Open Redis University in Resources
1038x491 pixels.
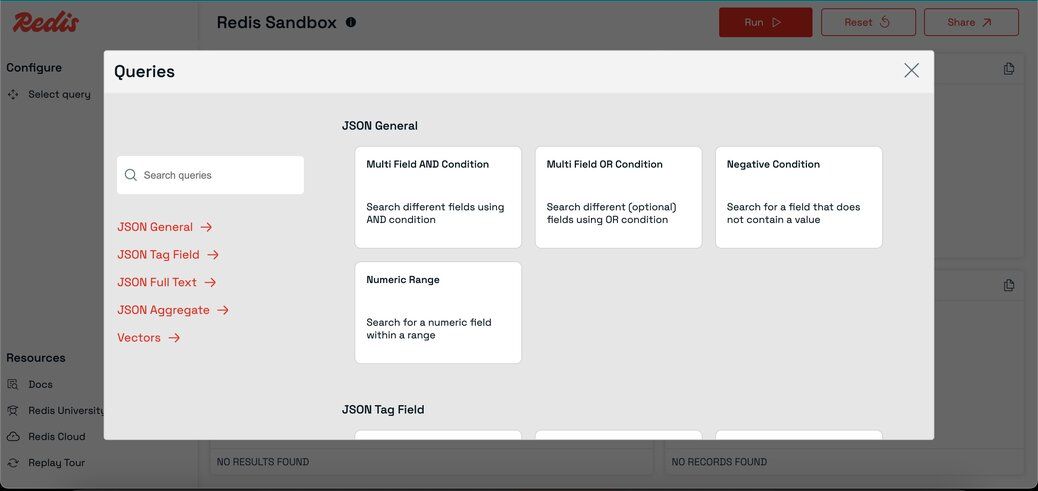pos(66,410)
